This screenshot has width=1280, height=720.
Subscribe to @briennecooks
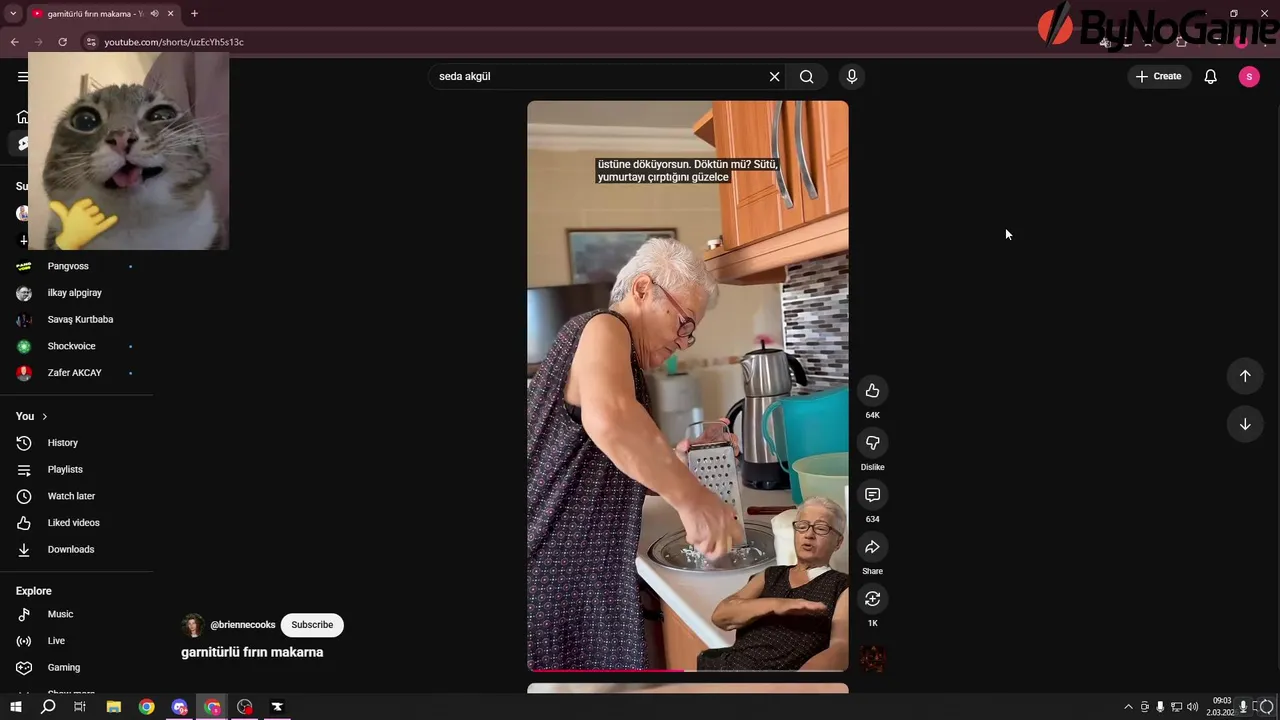(x=312, y=625)
